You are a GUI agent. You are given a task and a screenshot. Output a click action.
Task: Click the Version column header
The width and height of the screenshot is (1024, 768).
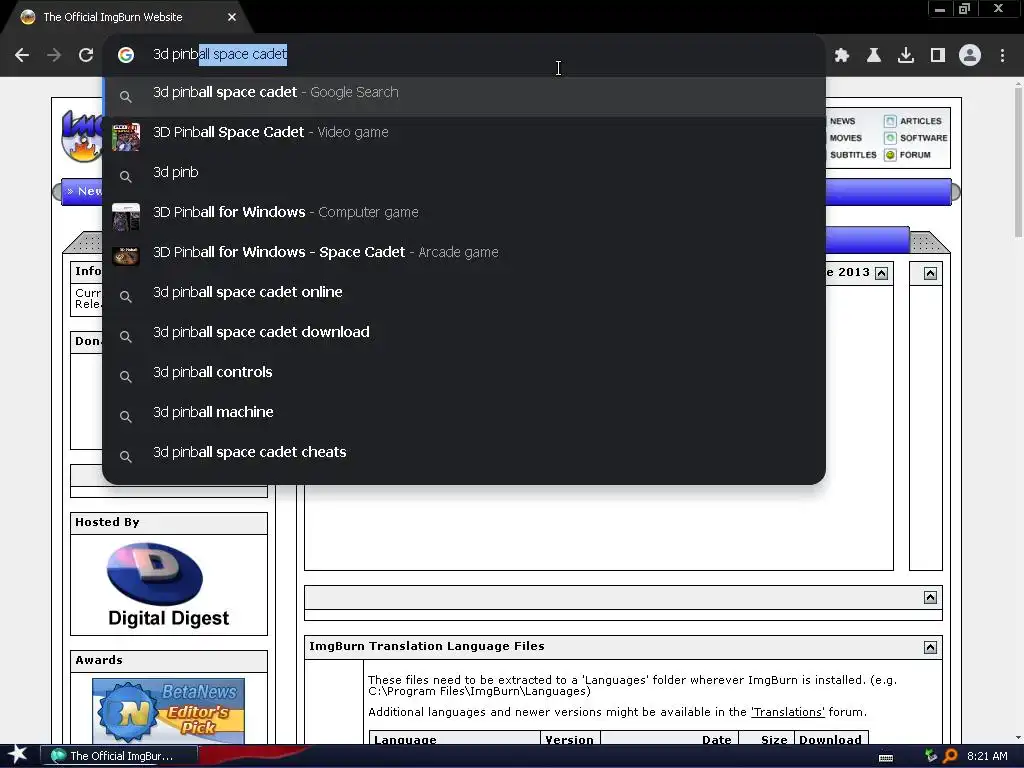point(569,739)
